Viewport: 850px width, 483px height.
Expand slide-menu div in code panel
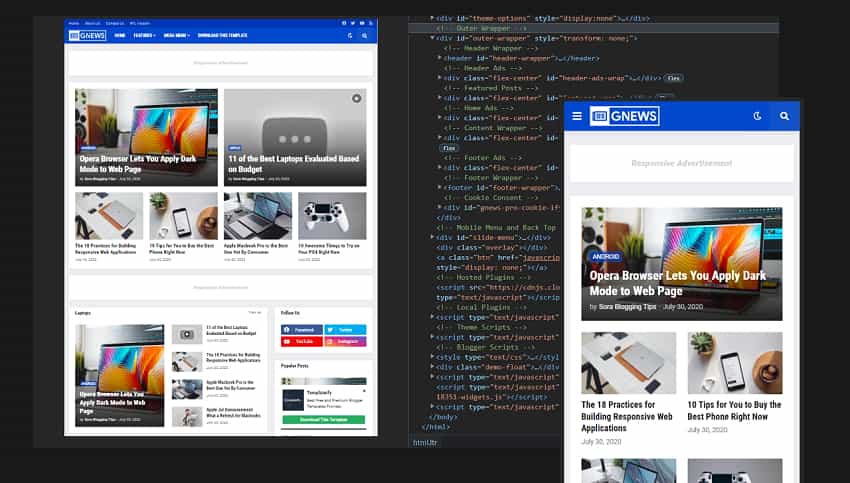tap(432, 237)
